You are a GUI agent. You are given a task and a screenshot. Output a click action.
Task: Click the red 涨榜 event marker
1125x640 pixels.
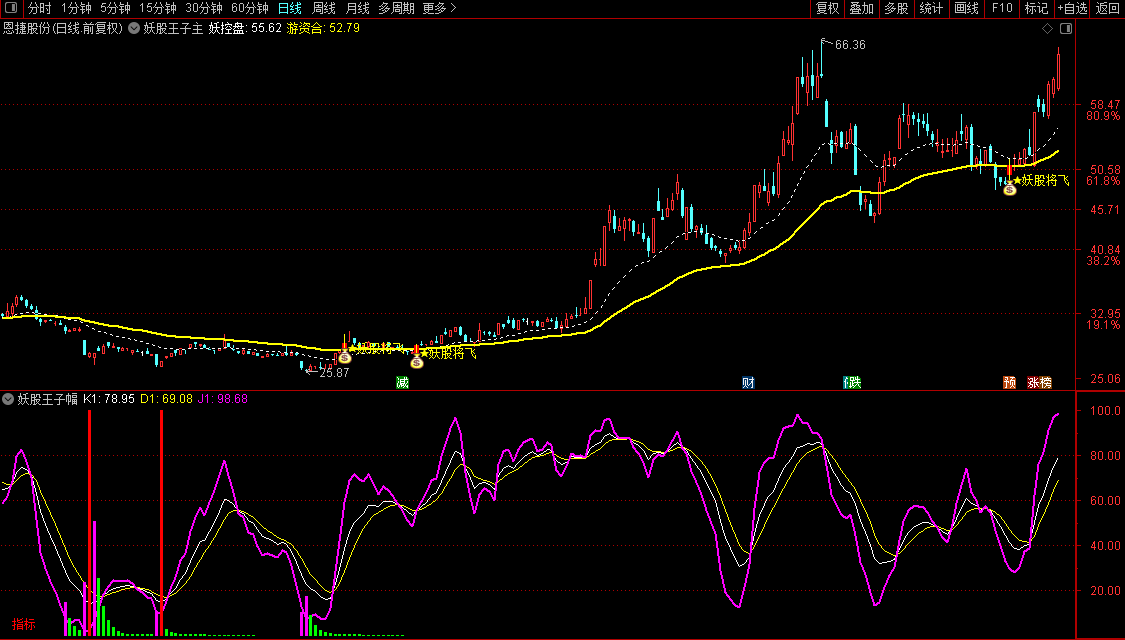(1039, 382)
